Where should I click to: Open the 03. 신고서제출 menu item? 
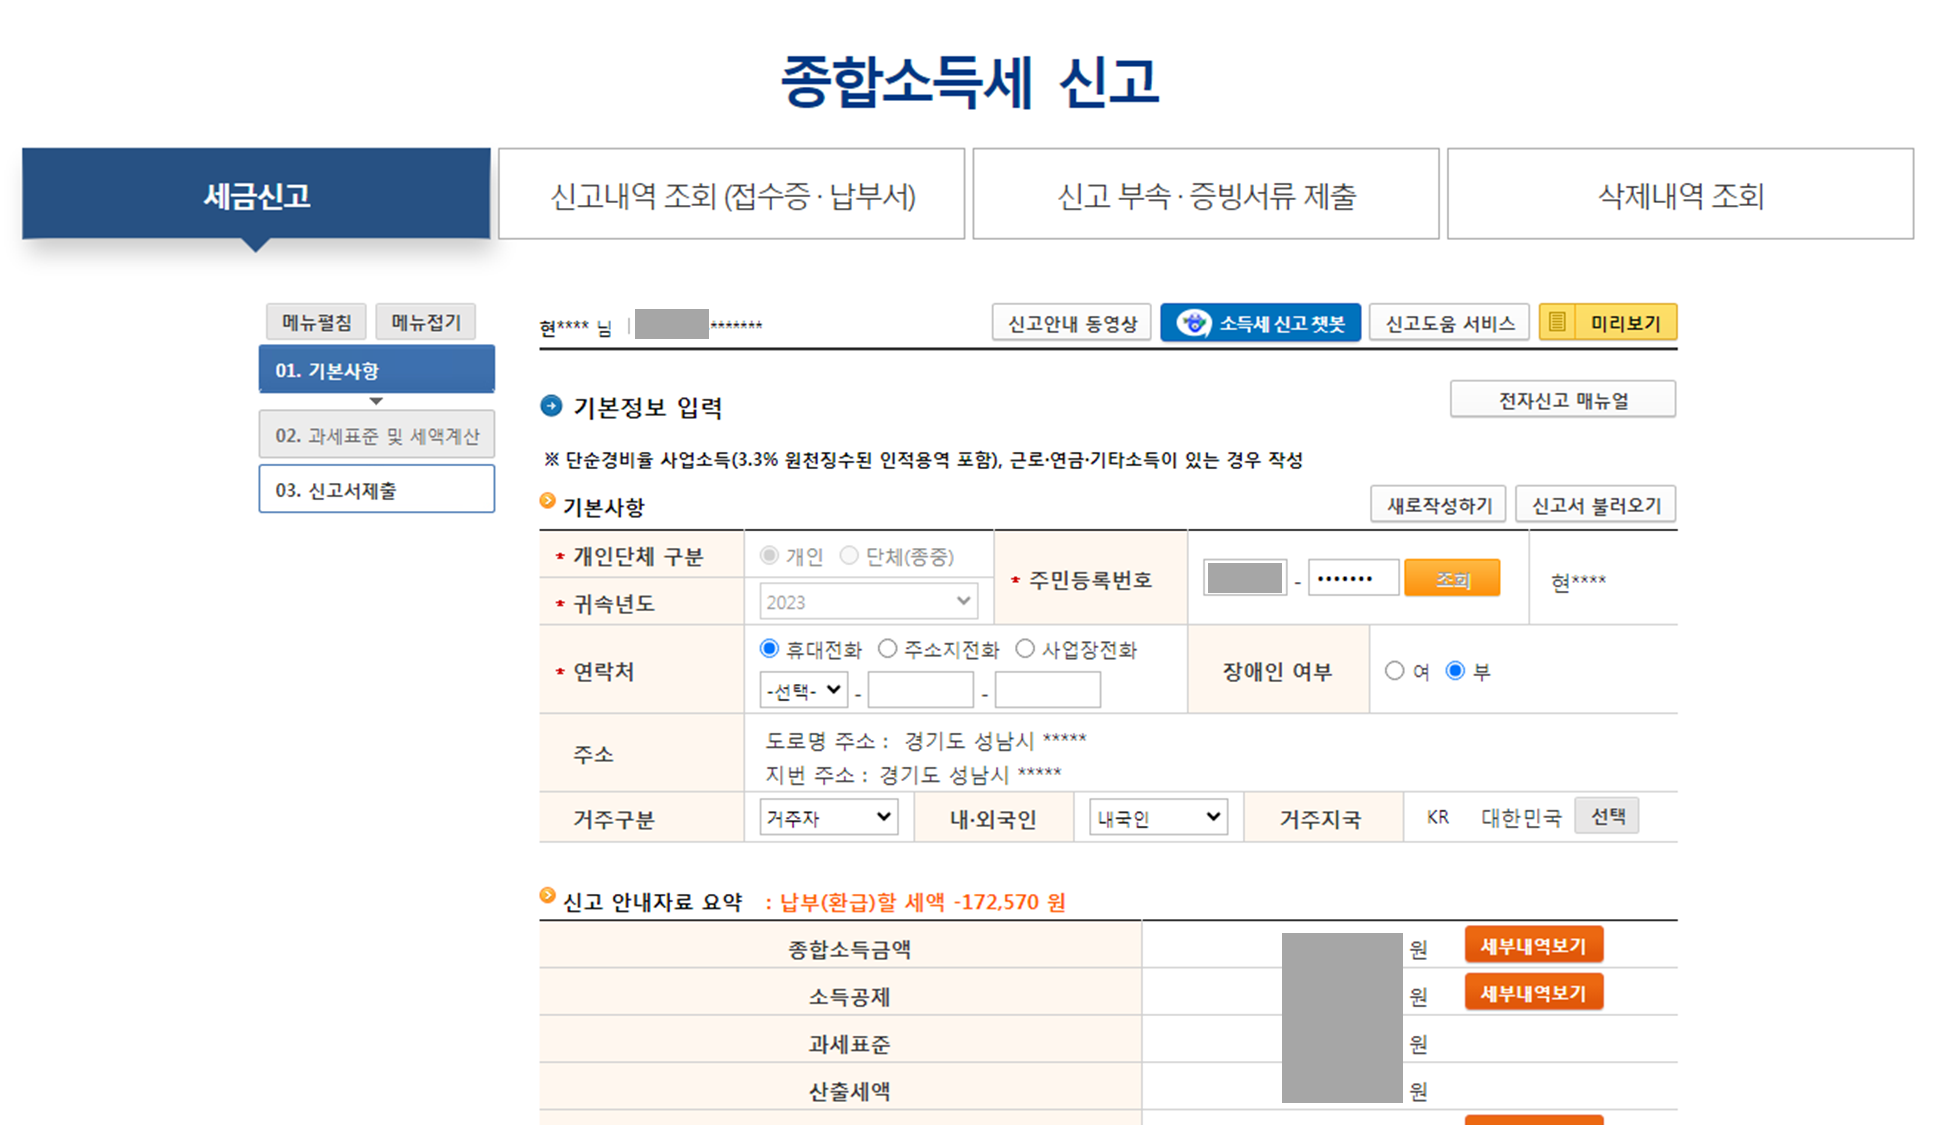point(376,490)
